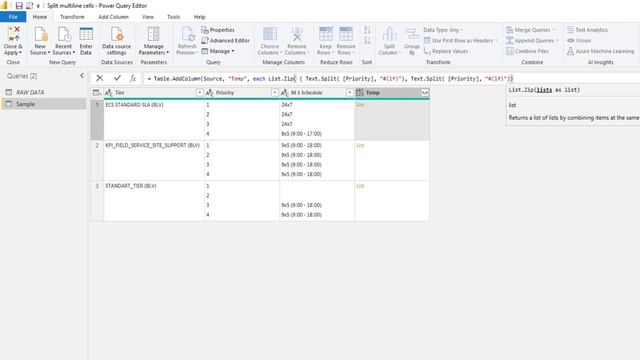Switch to the Add Column tab
This screenshot has width=640, height=360.
[113, 17]
